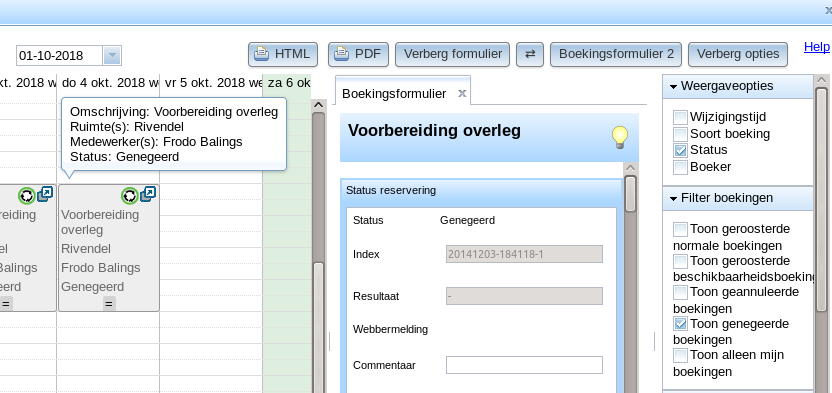Select the do 4 okt. 2018 column header

click(109, 83)
